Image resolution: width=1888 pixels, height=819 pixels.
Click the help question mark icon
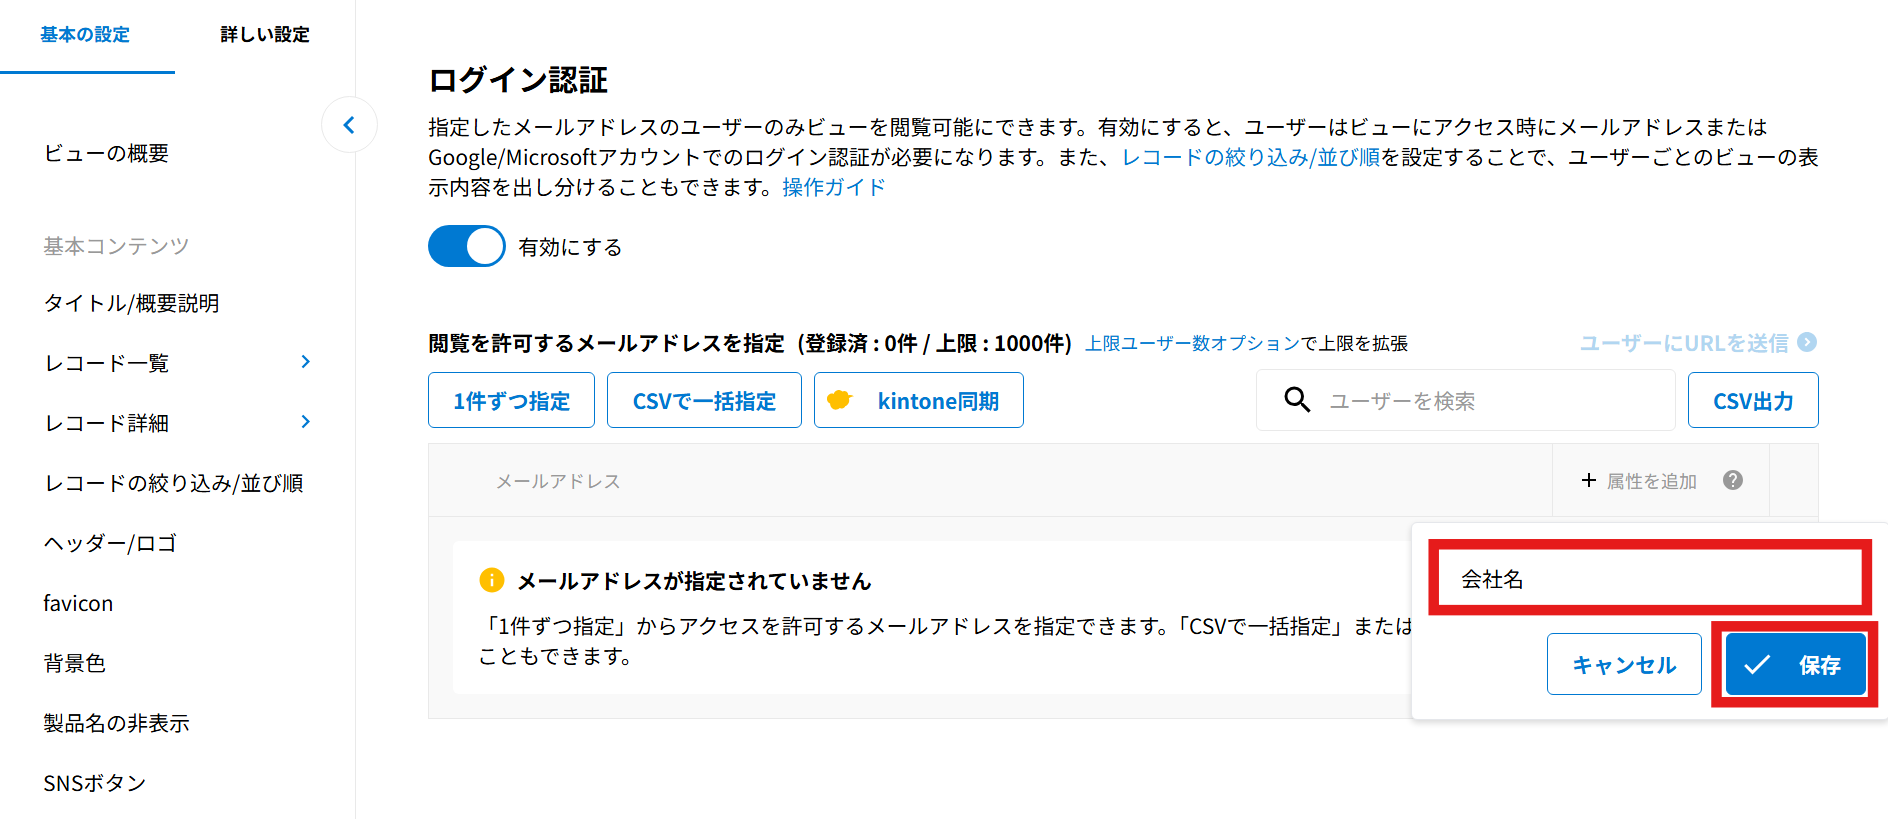pos(1733,481)
